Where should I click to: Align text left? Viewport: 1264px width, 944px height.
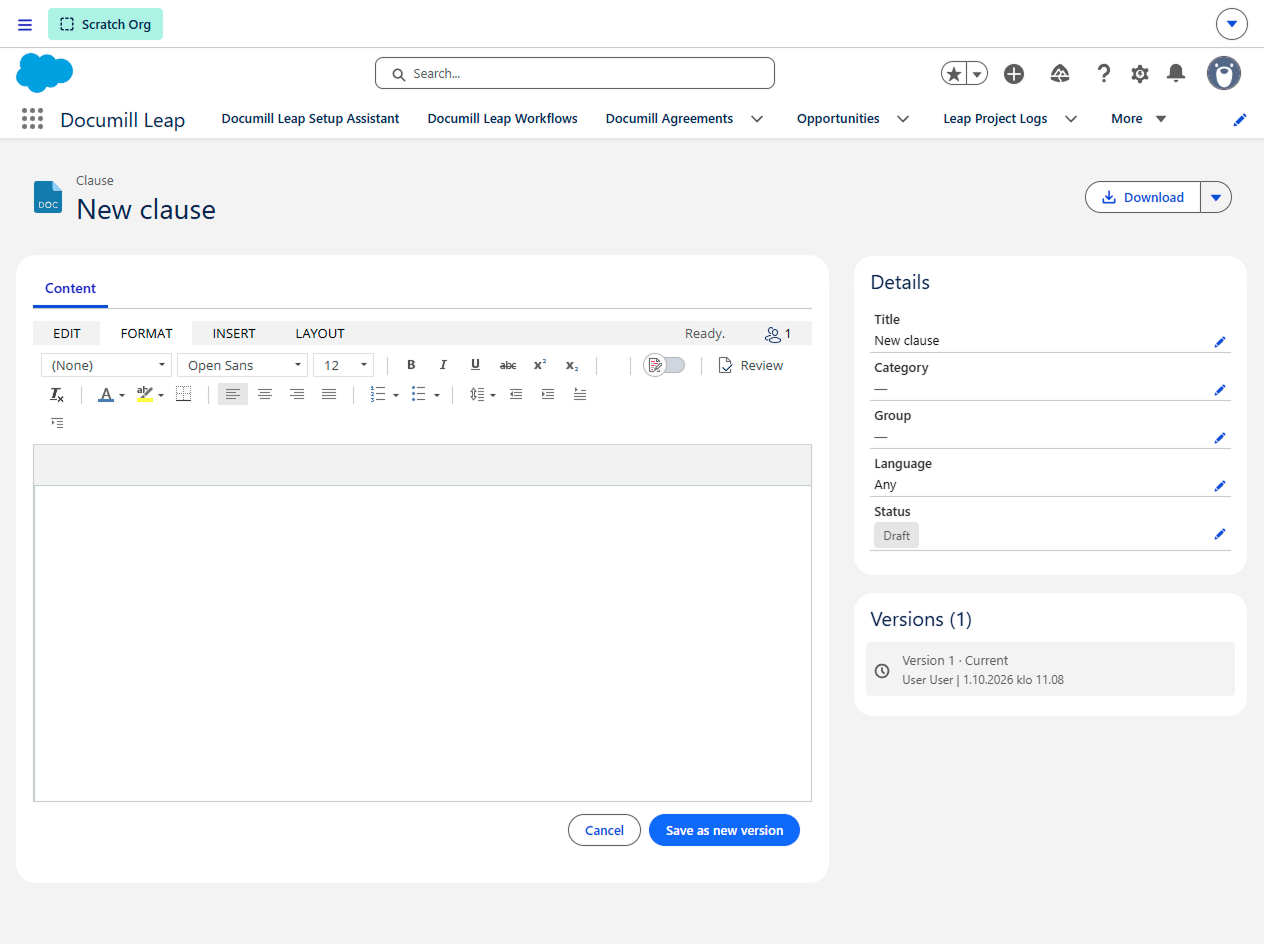pos(232,394)
